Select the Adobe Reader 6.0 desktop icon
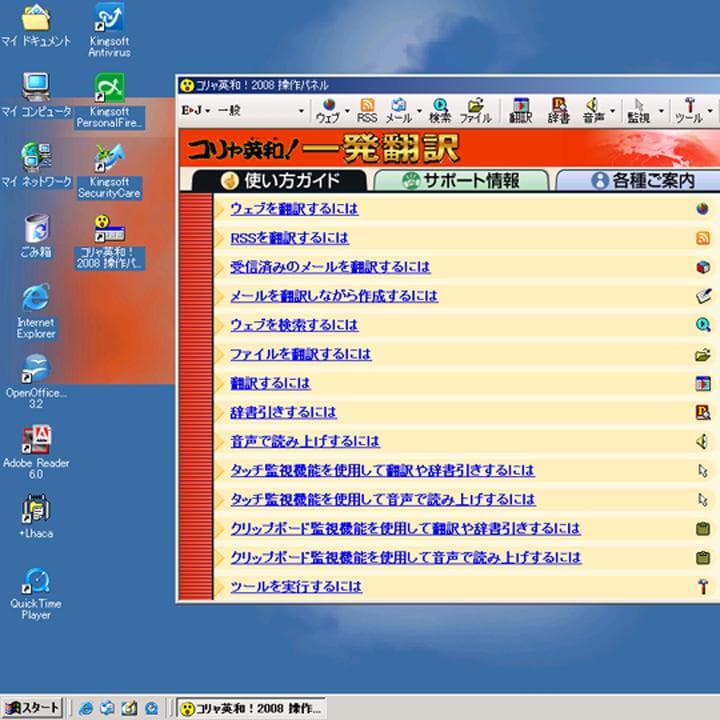 [x=36, y=452]
